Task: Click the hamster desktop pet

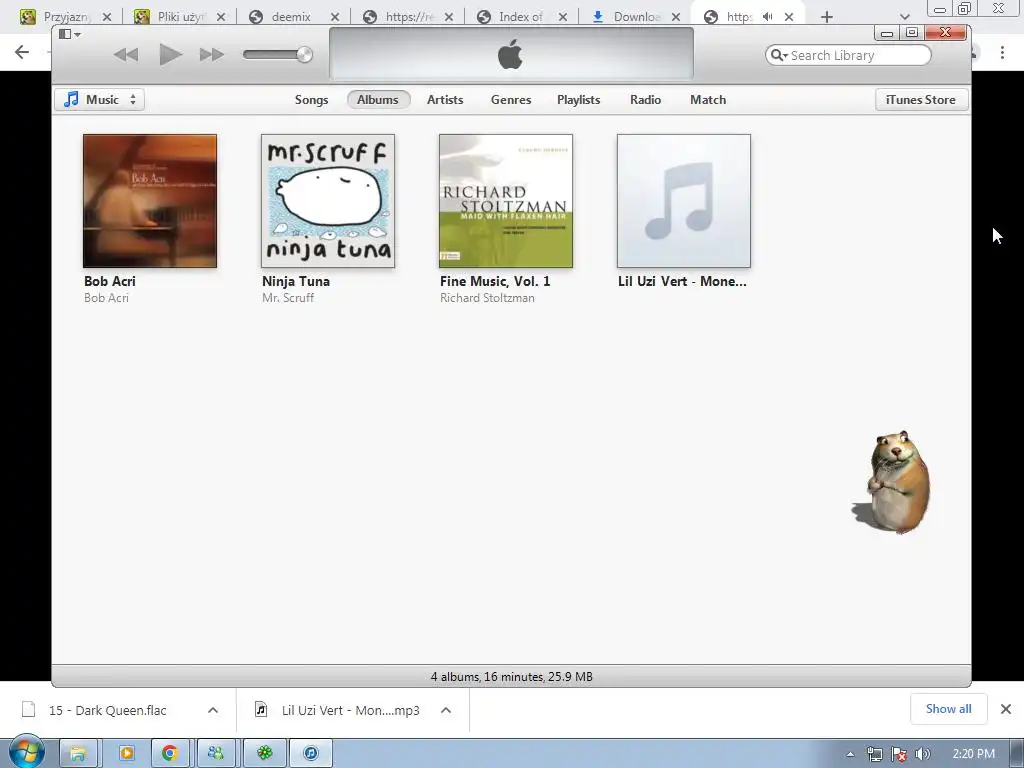Action: pos(893,482)
